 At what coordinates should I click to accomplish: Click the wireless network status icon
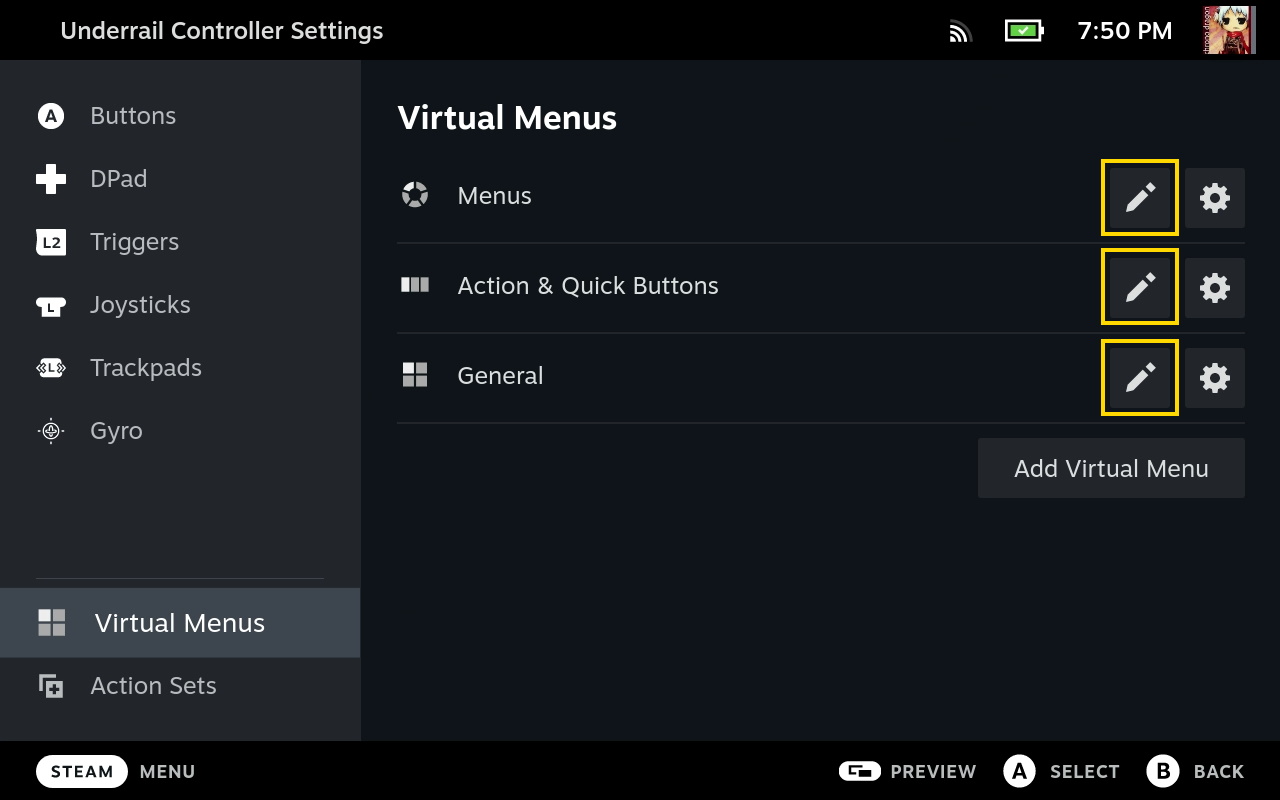960,32
